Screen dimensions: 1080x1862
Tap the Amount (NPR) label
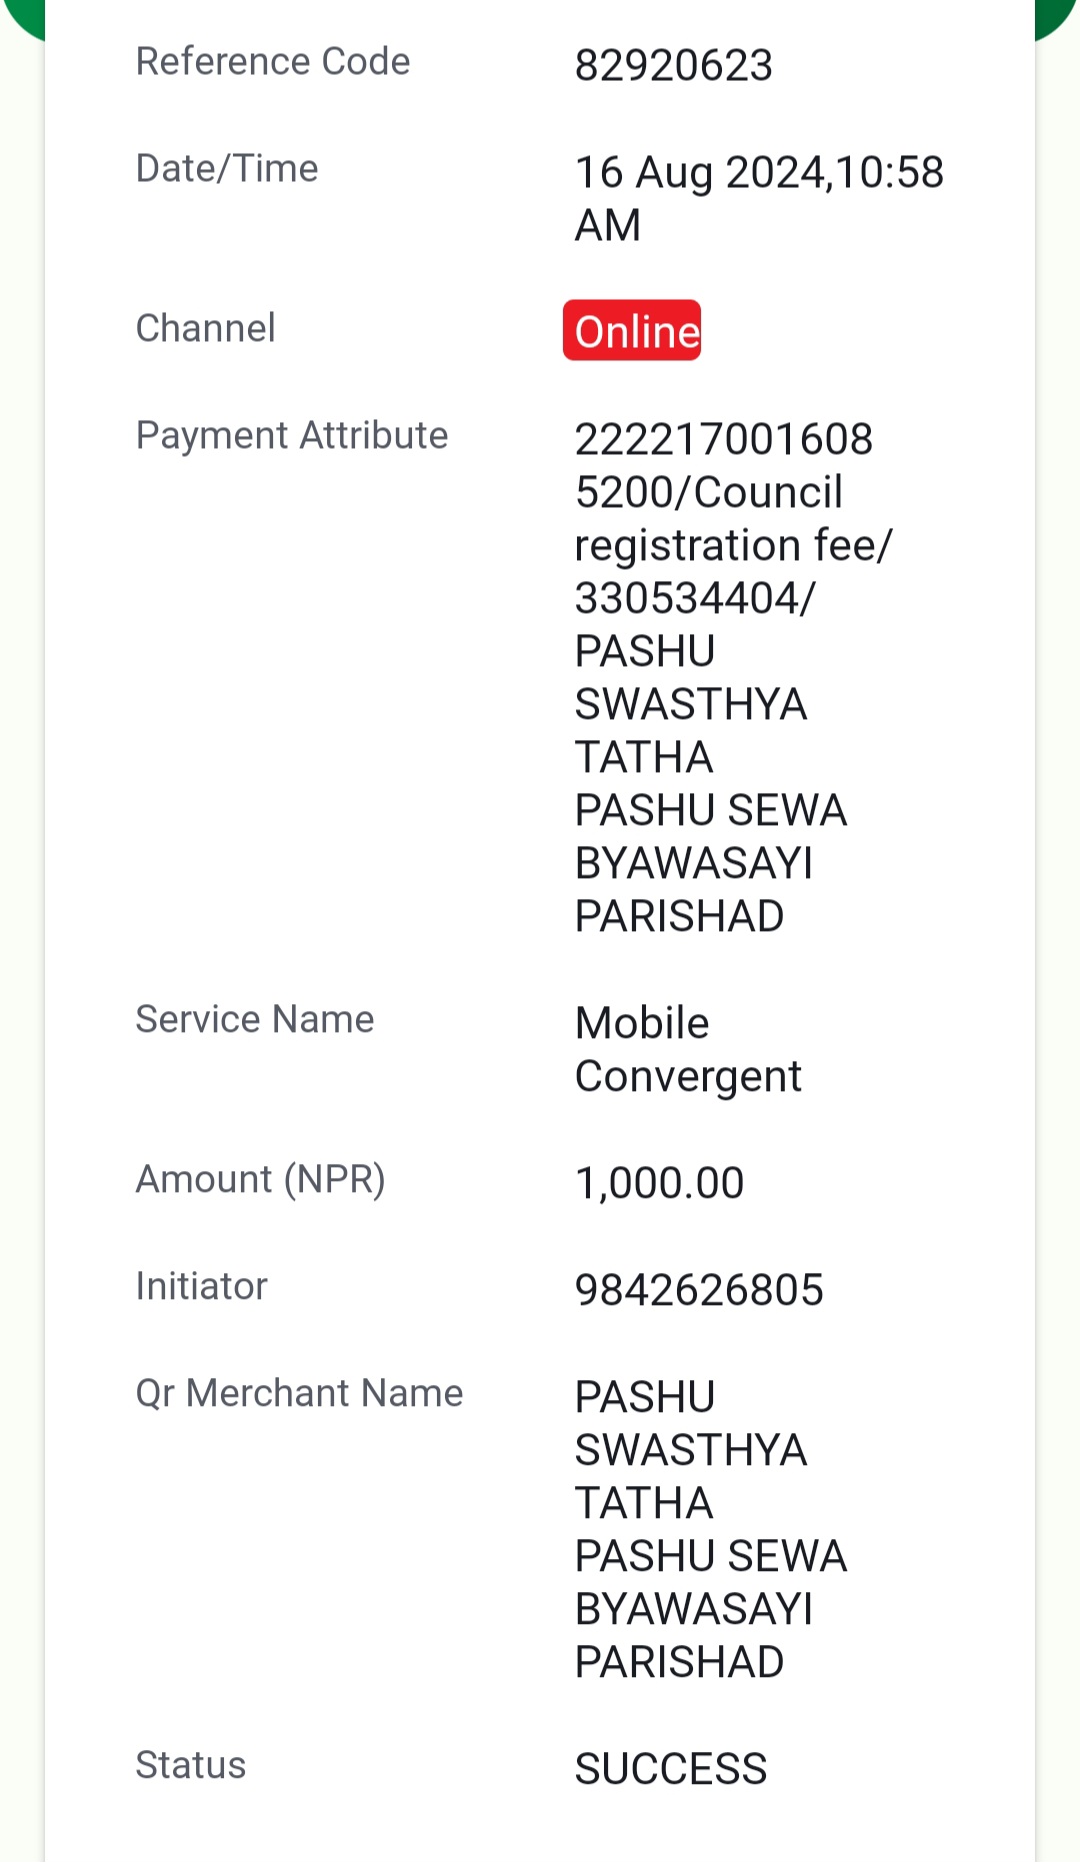coord(261,1180)
